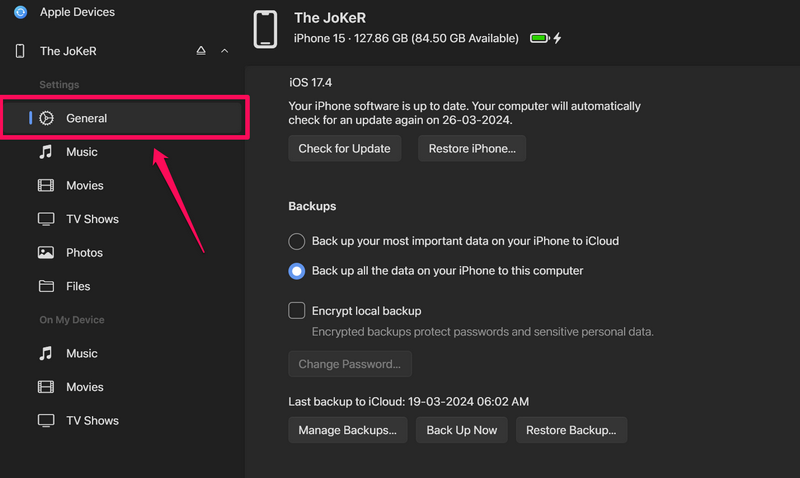Viewport: 800px width, 478px height.
Task: Click the iPhone device icon in header
Action: (265, 29)
